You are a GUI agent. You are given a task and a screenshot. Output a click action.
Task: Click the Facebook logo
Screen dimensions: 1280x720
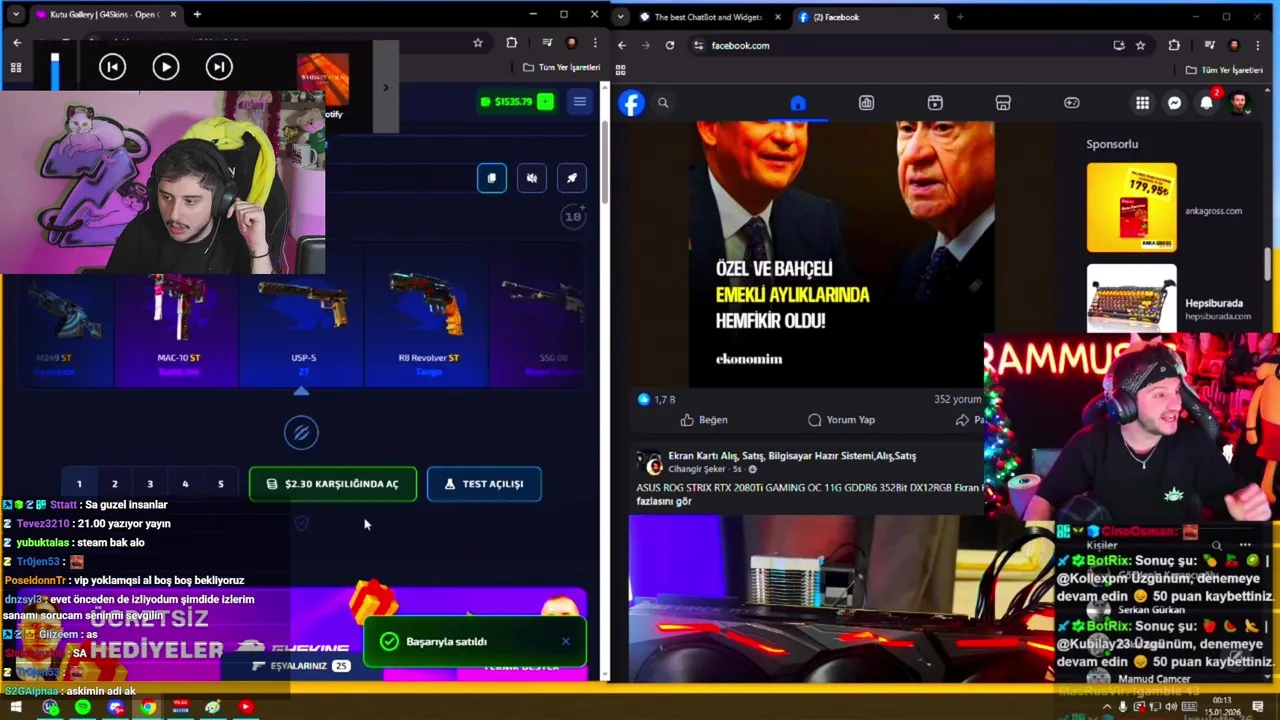[631, 103]
